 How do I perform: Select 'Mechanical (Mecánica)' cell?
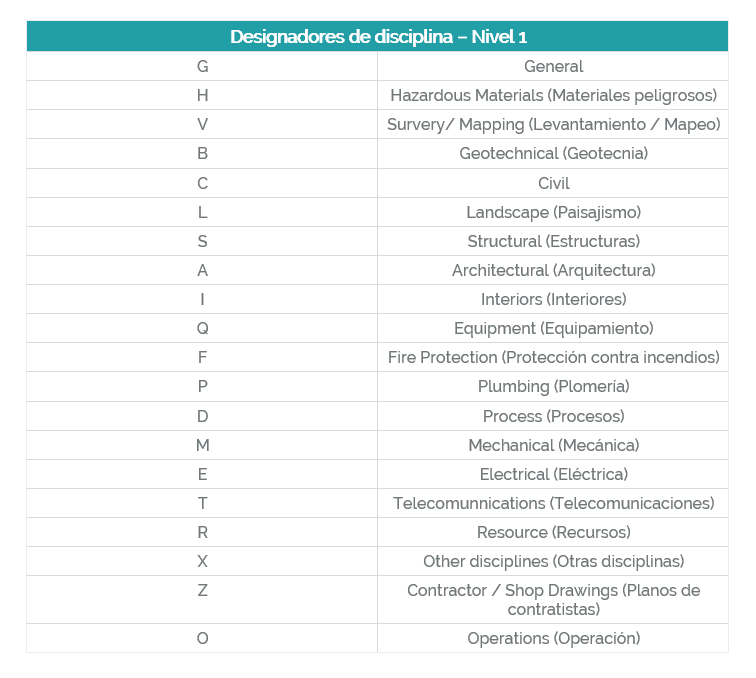pos(553,445)
